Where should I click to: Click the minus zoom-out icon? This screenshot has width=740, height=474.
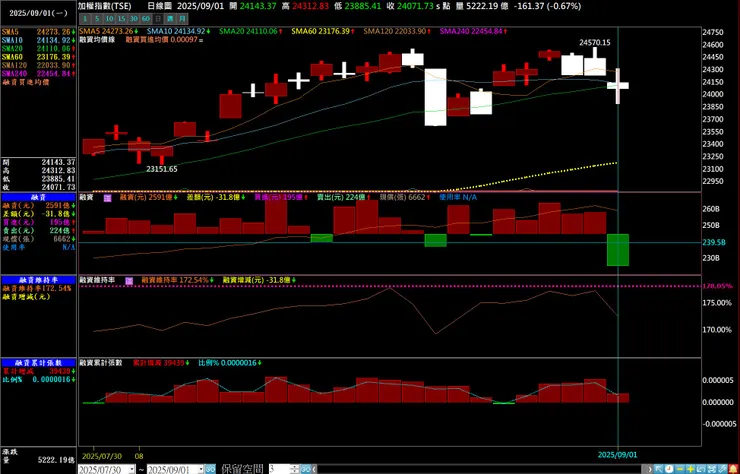(680, 469)
